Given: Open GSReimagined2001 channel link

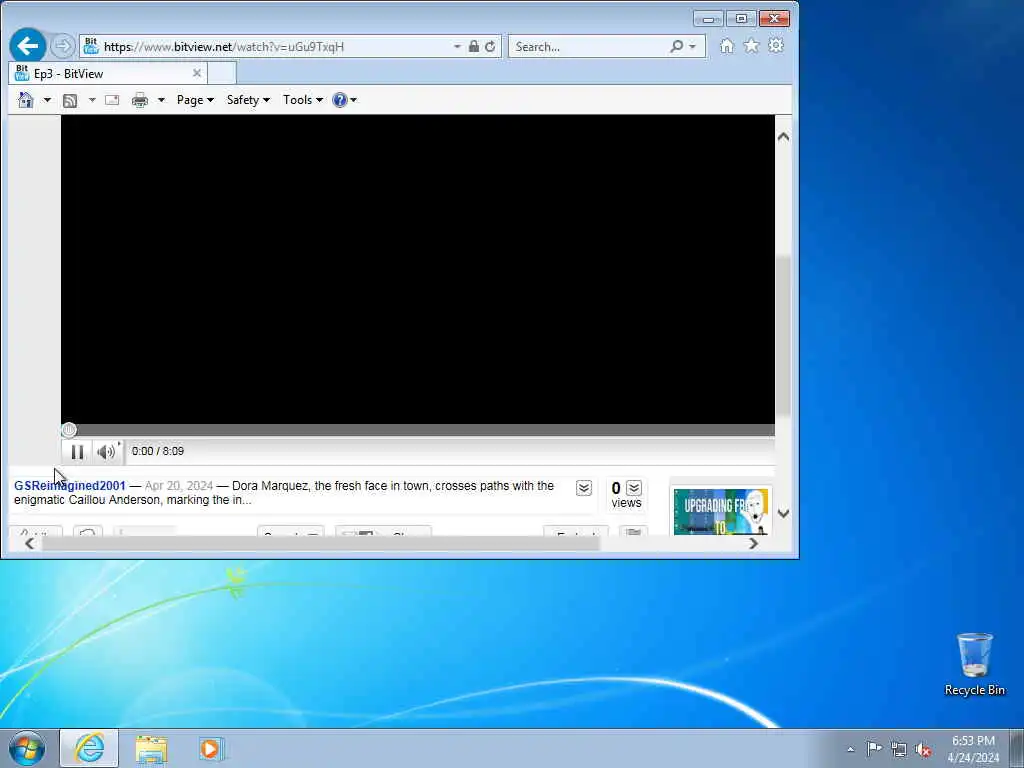Looking at the screenshot, I should (70, 486).
